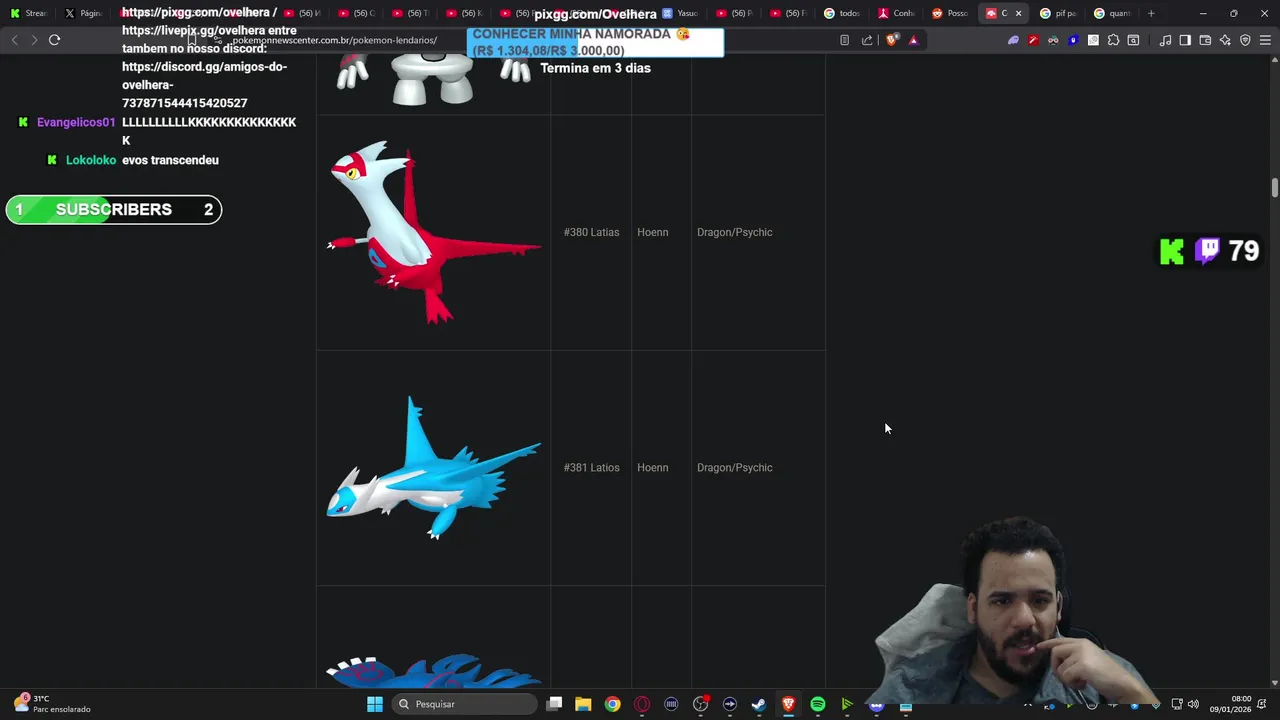Switch to the X Página tab
1280x720 pixels.
click(x=84, y=13)
